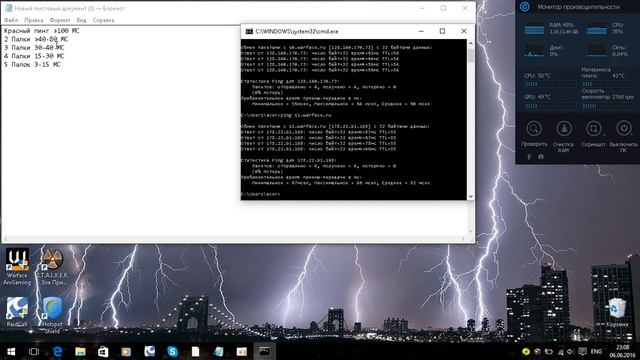Switch the ENG input language indicator
The image size is (640, 360).
tap(596, 351)
